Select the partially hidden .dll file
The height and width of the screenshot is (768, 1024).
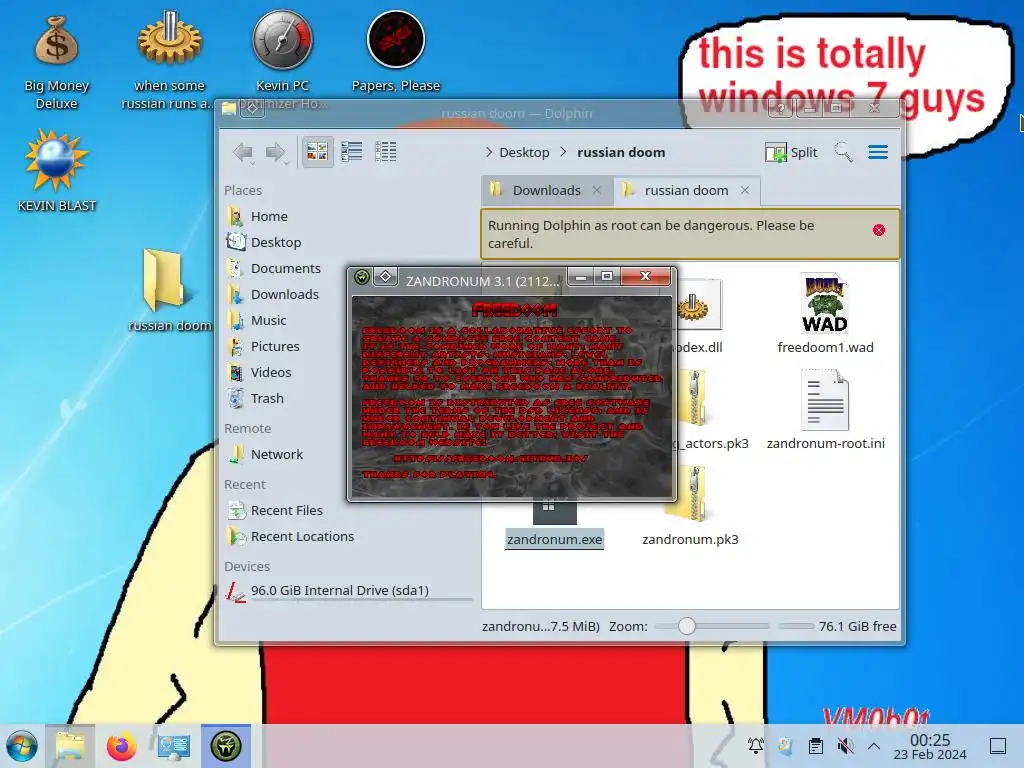699,315
